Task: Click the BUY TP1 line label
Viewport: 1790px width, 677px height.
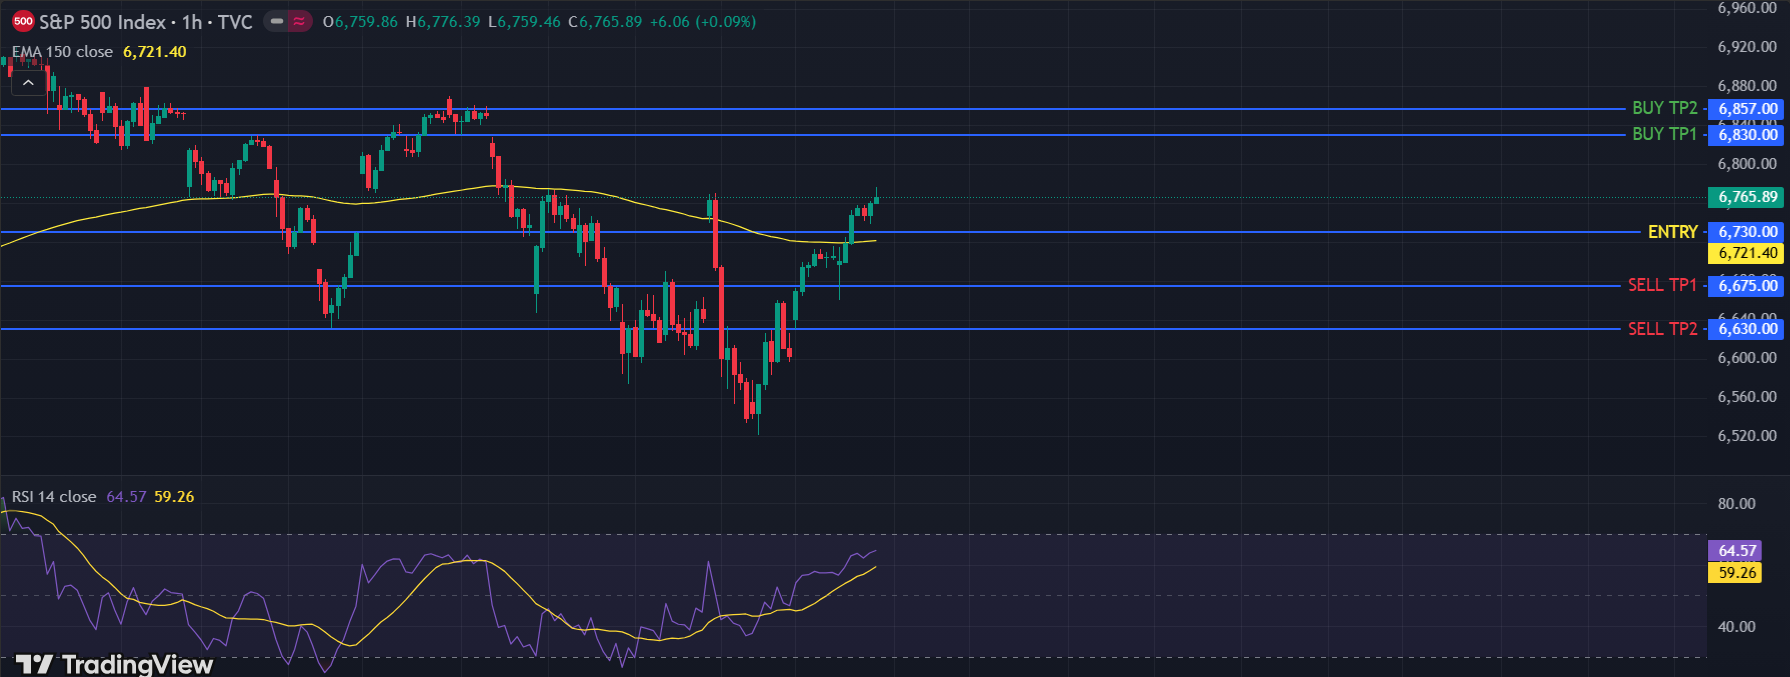Action: click(1664, 134)
